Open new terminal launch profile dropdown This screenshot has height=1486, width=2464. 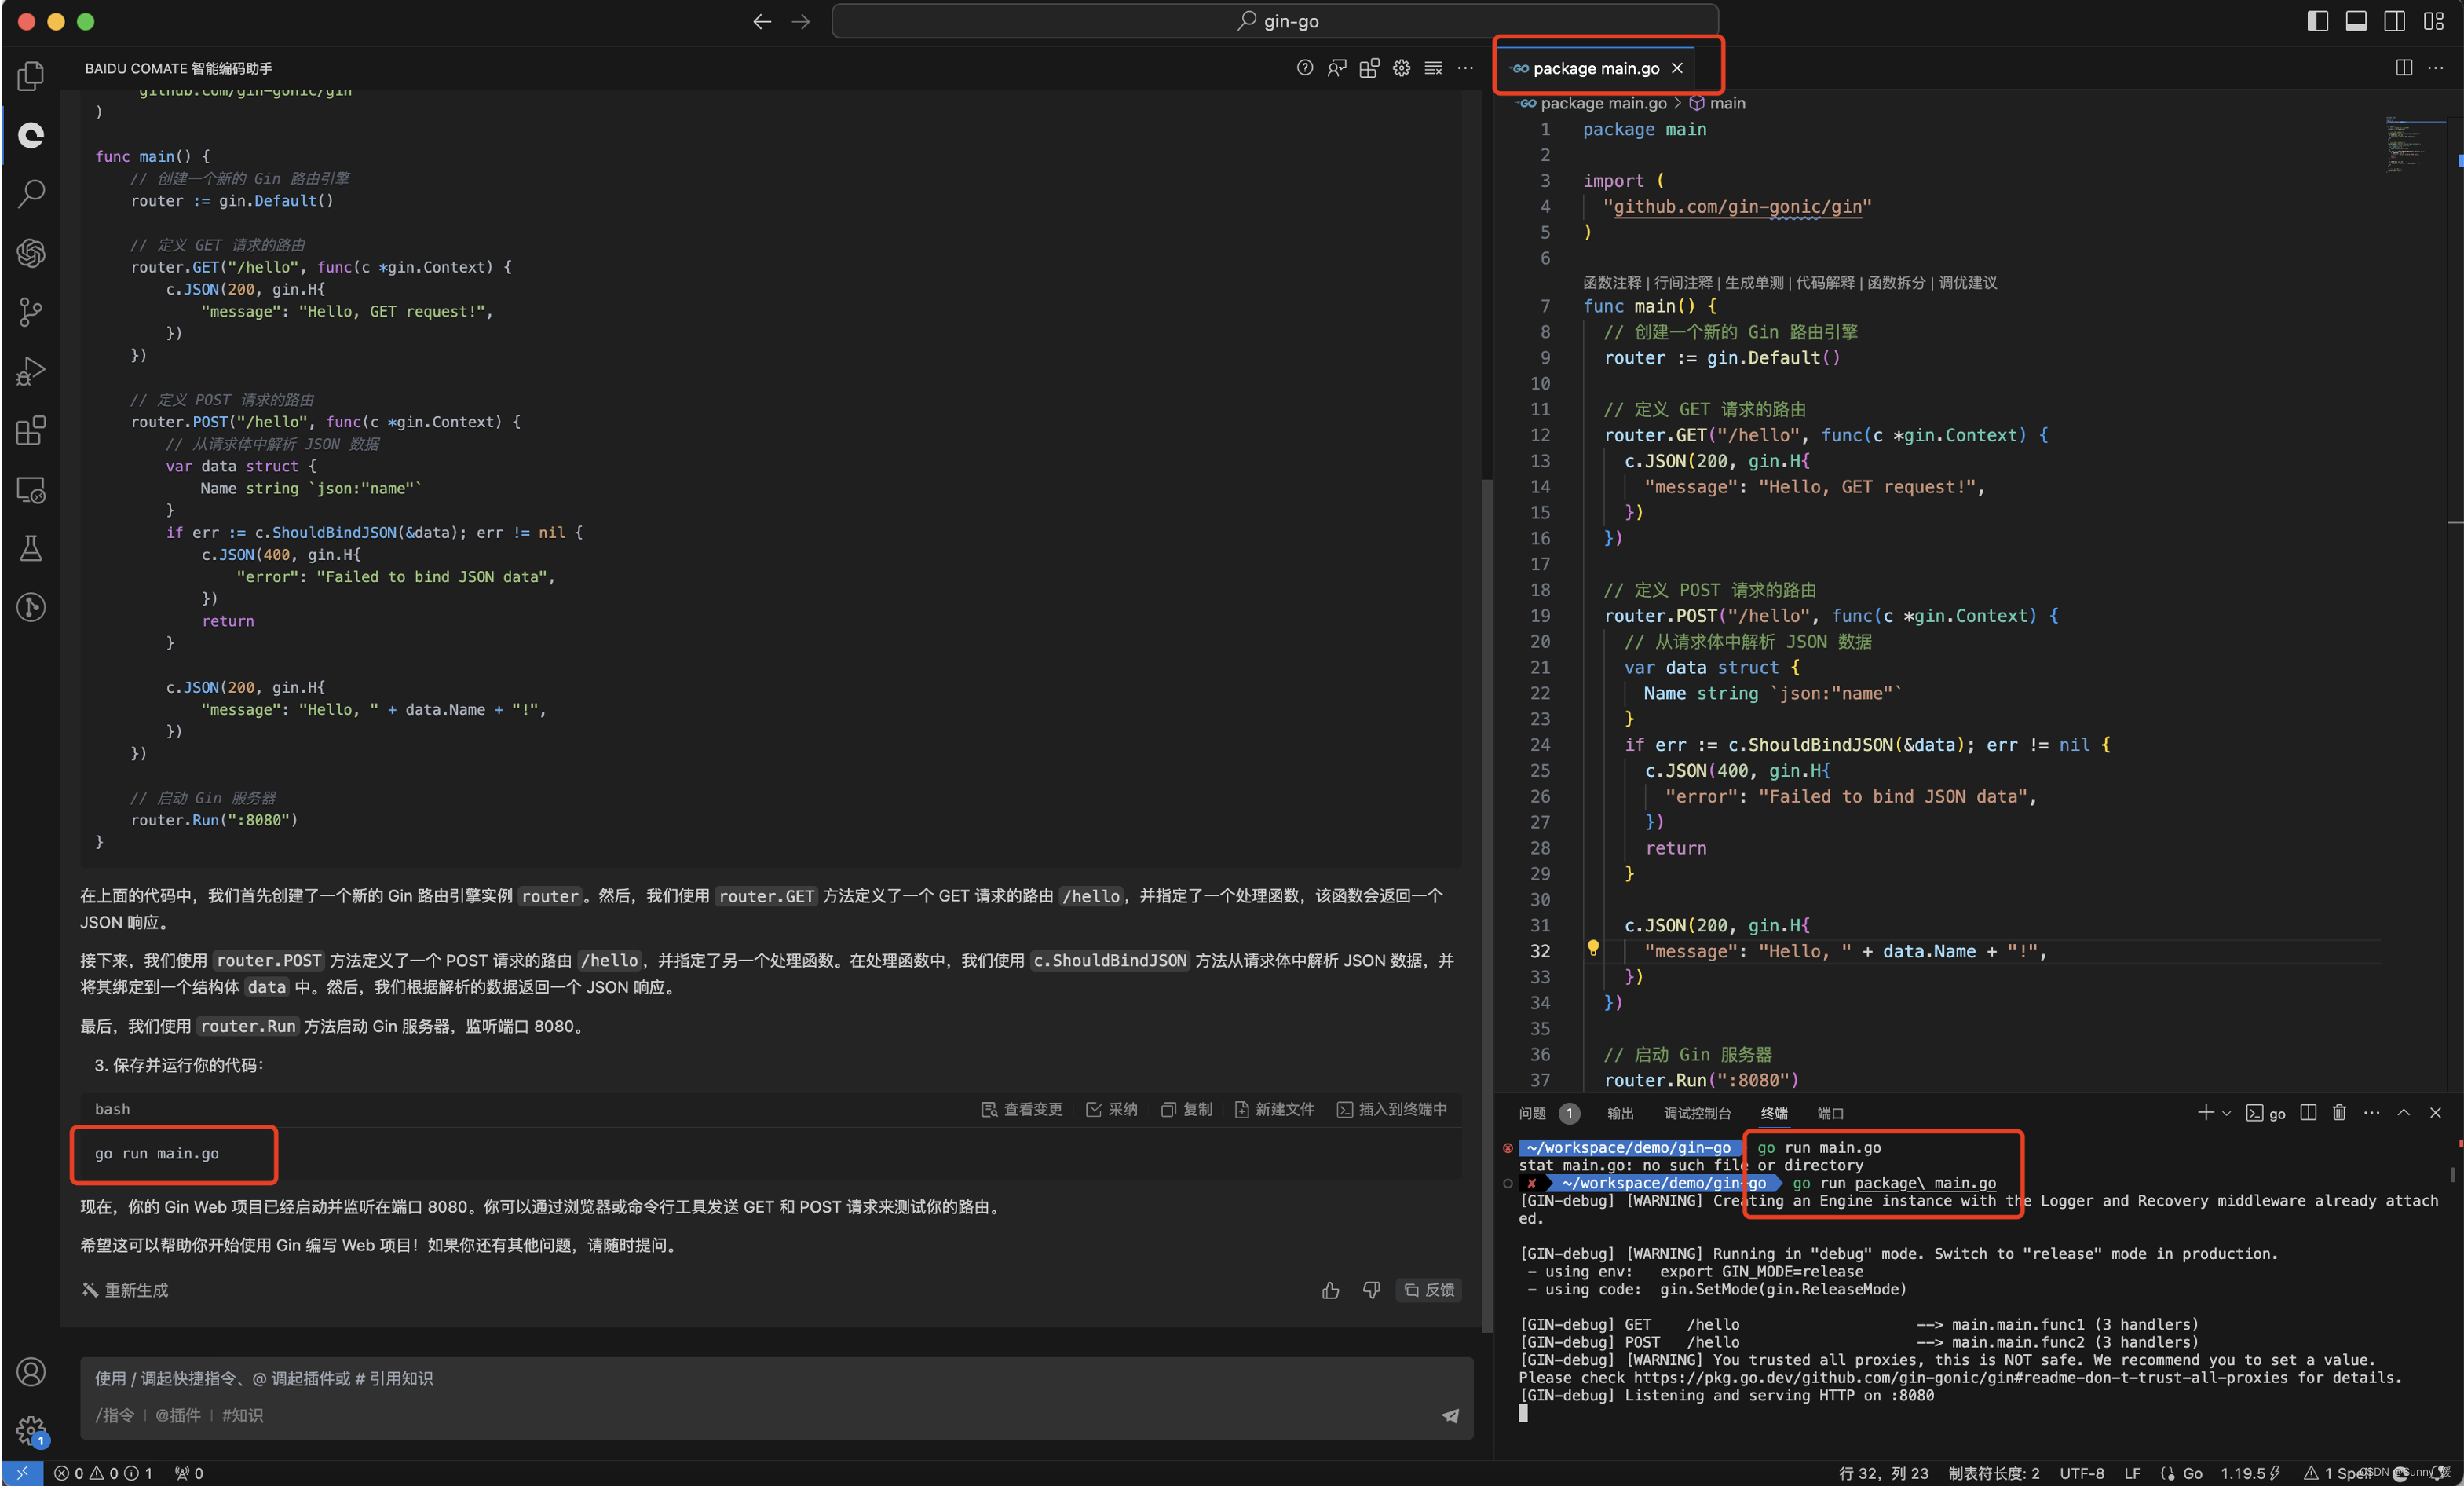point(2226,1113)
